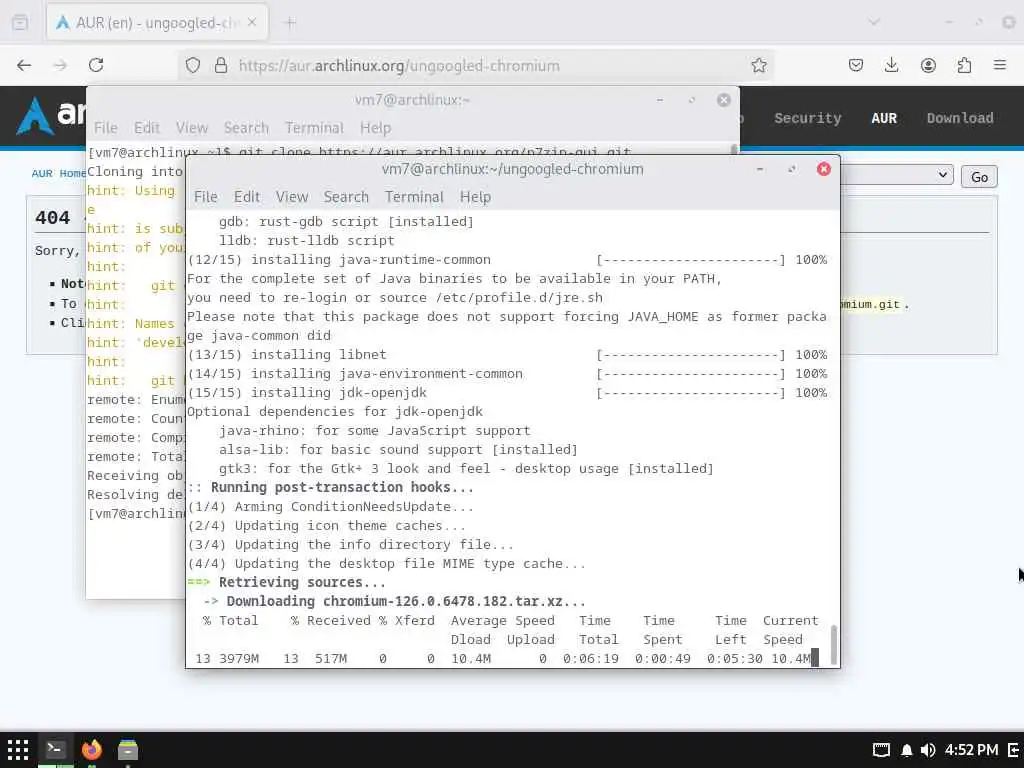The width and height of the screenshot is (1024, 768).
Task: Open the dropdown beside Go button
Action: tap(896, 175)
